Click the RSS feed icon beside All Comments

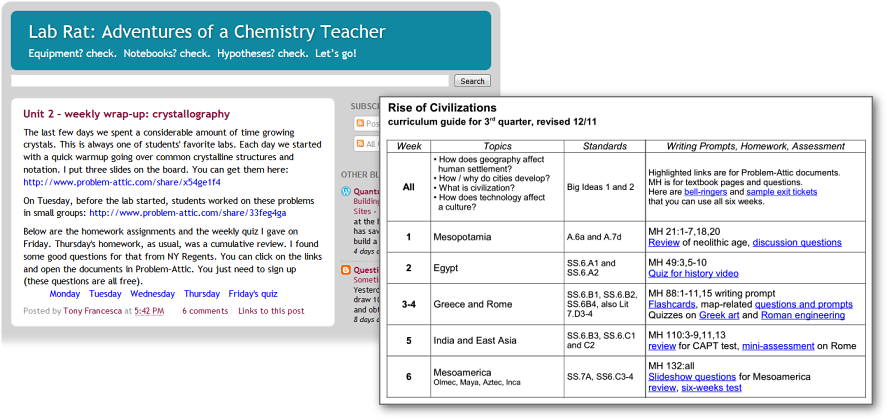(360, 144)
